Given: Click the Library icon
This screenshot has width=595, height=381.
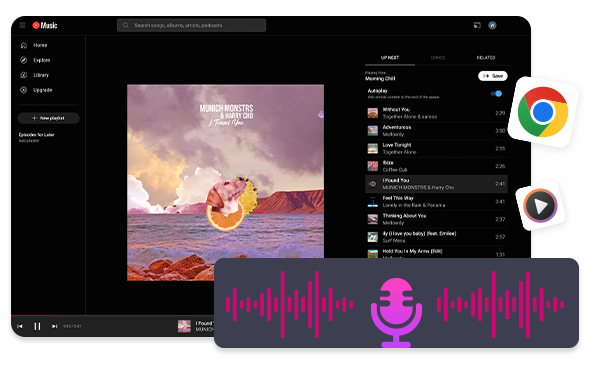Looking at the screenshot, I should point(24,75).
